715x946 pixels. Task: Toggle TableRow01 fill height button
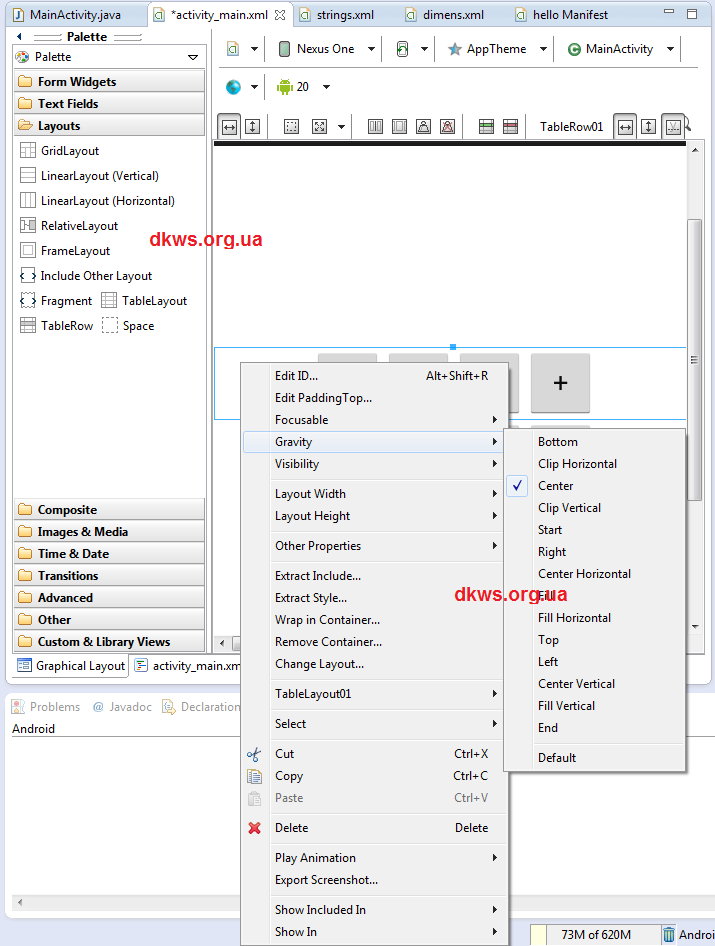tap(649, 127)
